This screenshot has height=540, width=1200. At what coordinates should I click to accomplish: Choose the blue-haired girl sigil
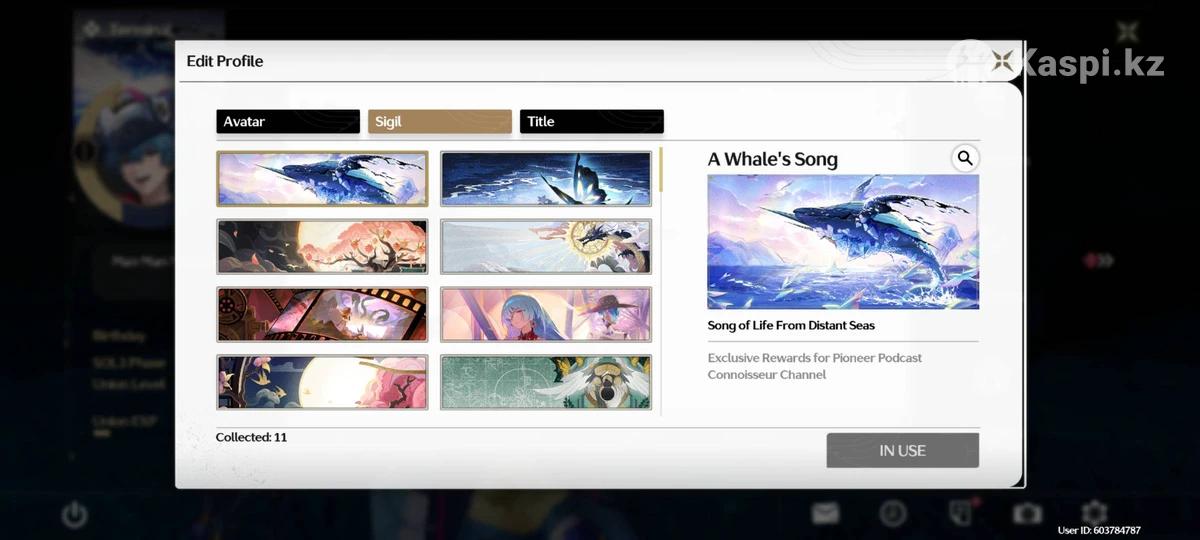point(546,315)
